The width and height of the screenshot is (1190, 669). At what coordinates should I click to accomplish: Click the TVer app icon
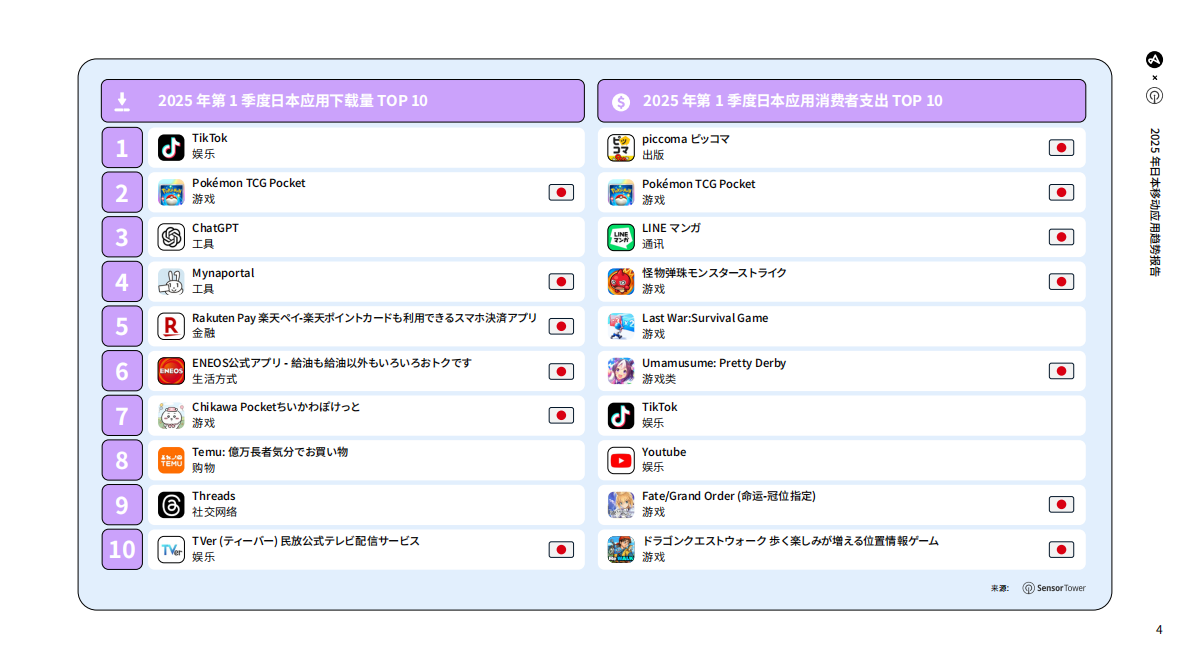(x=171, y=549)
